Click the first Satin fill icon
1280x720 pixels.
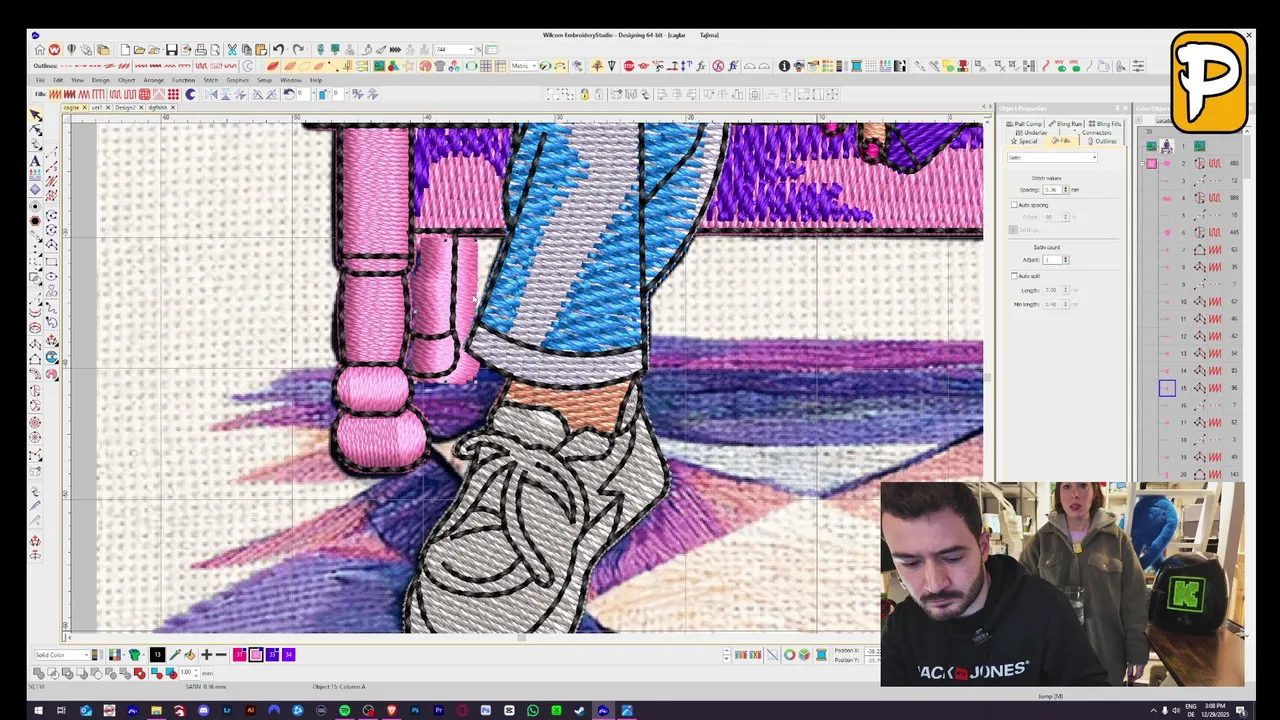coord(55,94)
